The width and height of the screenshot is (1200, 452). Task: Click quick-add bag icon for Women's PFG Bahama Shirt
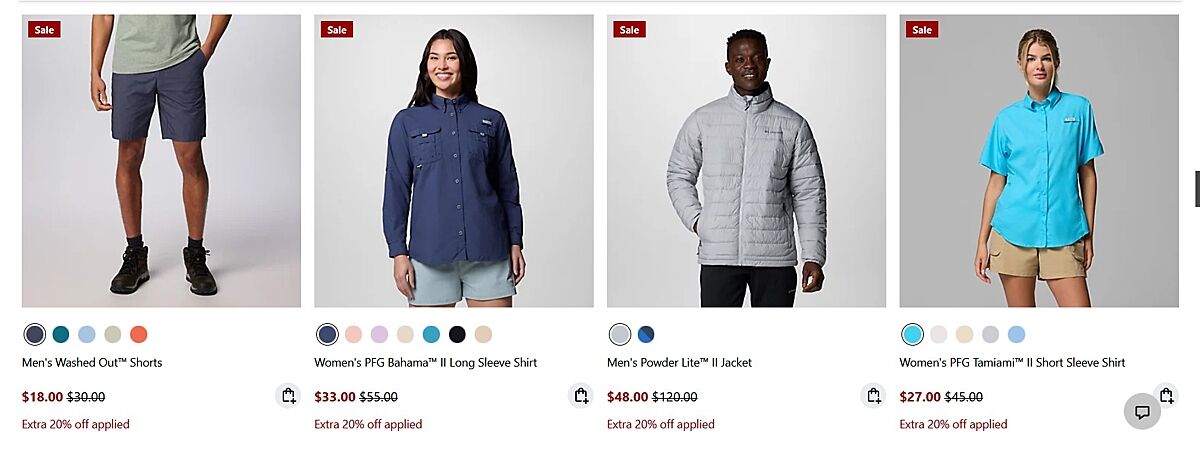coord(581,396)
